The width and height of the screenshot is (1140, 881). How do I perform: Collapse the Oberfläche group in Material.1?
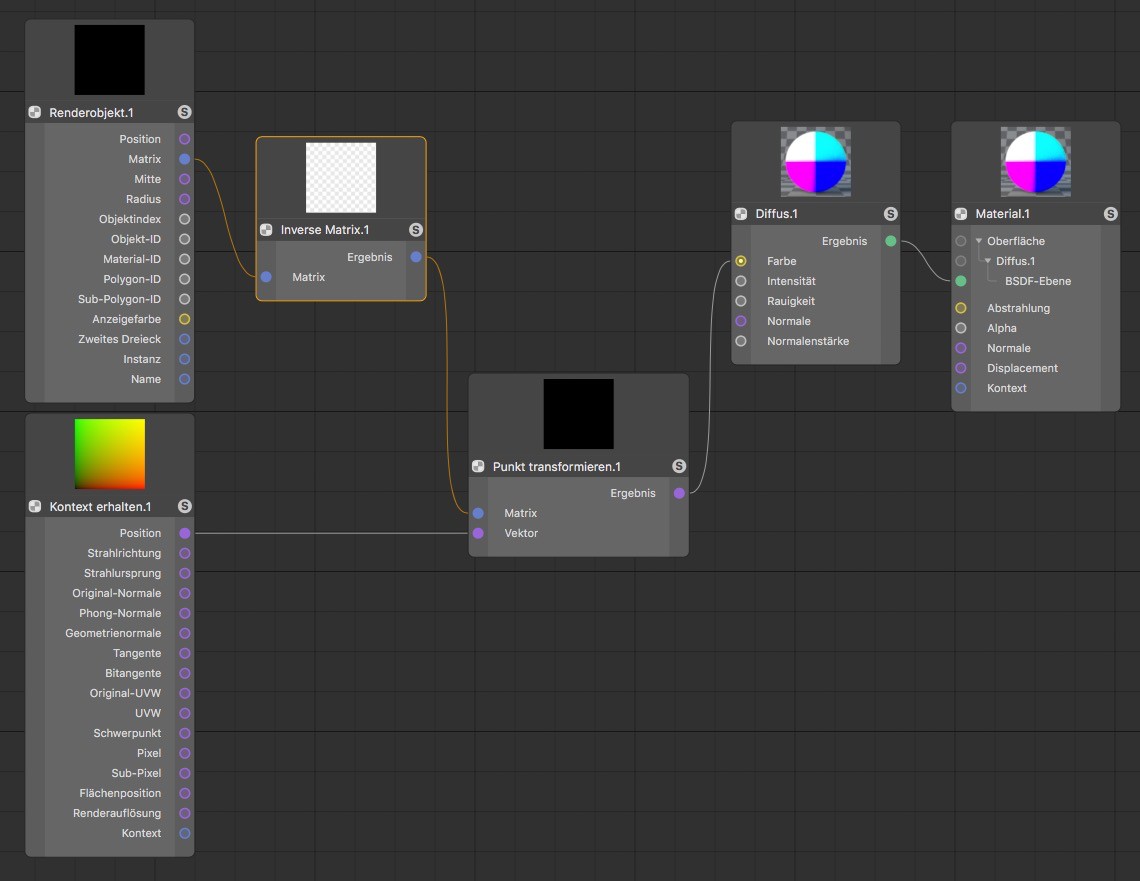point(979,241)
